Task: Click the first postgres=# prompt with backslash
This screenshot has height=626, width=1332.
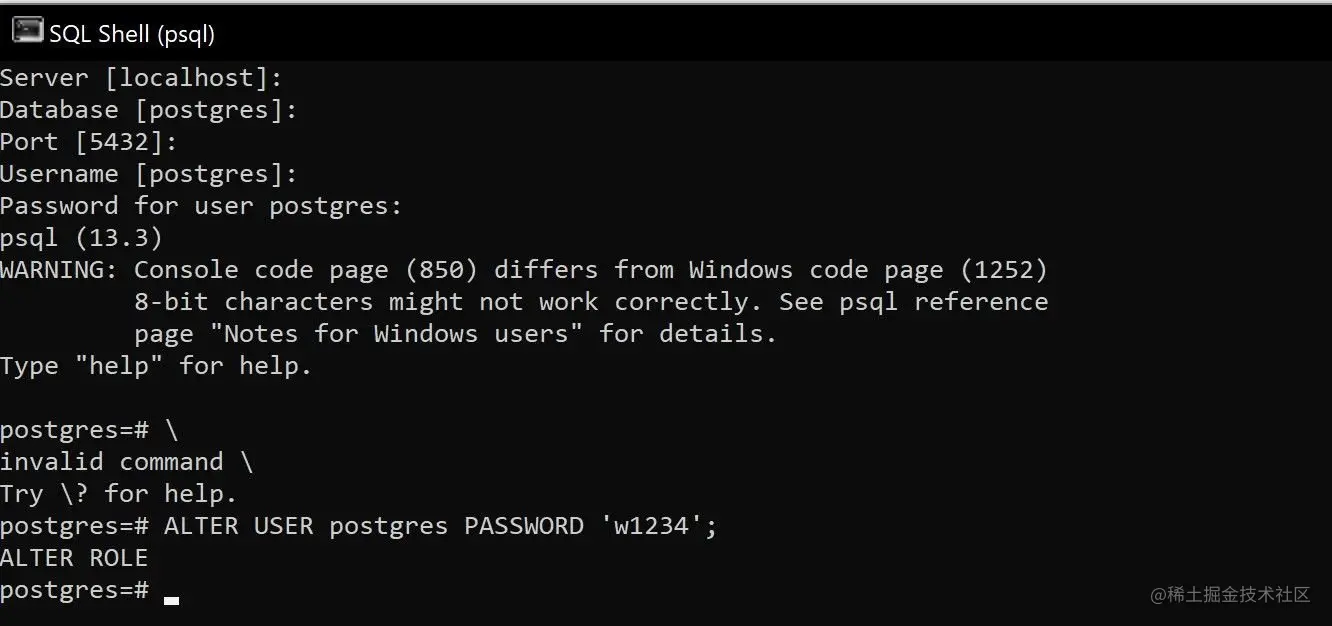Action: point(89,430)
